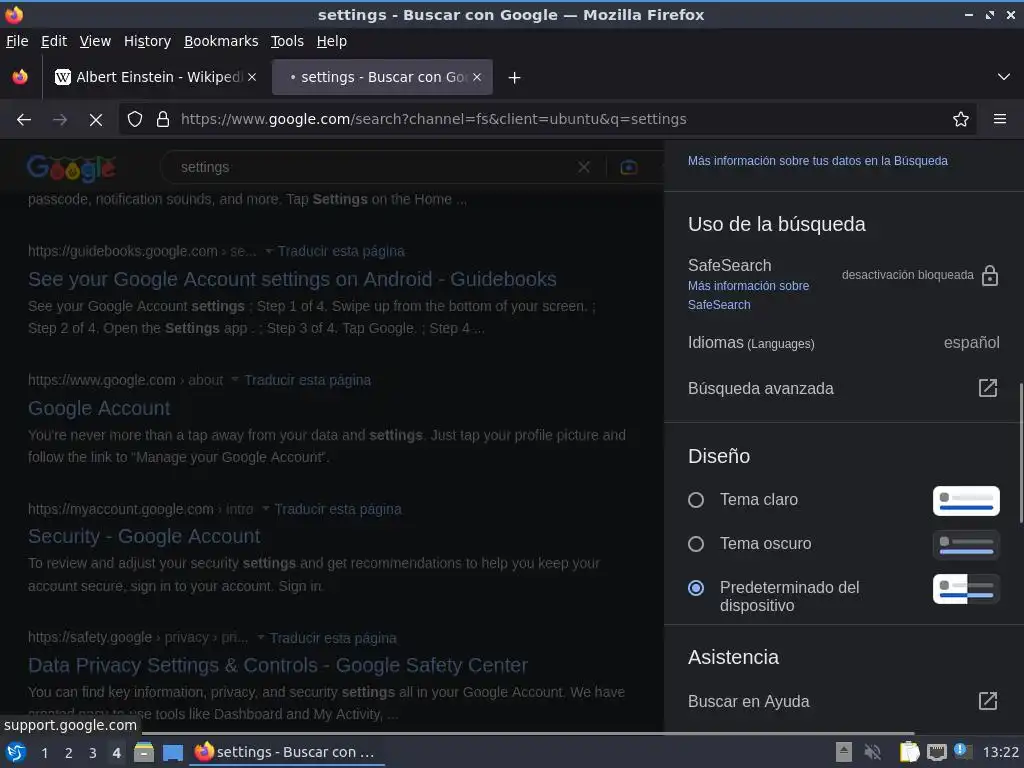The width and height of the screenshot is (1024, 768).
Task: Close the Albert Einstein Wikipedia tab
Action: (x=252, y=77)
